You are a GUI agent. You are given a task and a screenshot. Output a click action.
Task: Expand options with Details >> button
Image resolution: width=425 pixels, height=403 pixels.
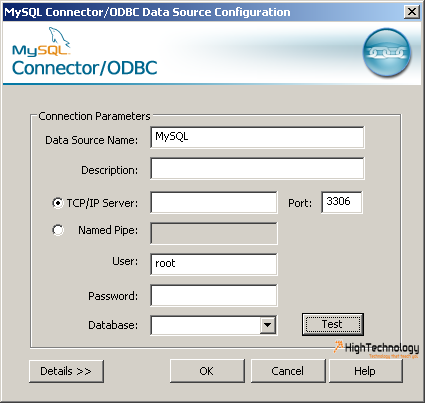(x=66, y=371)
